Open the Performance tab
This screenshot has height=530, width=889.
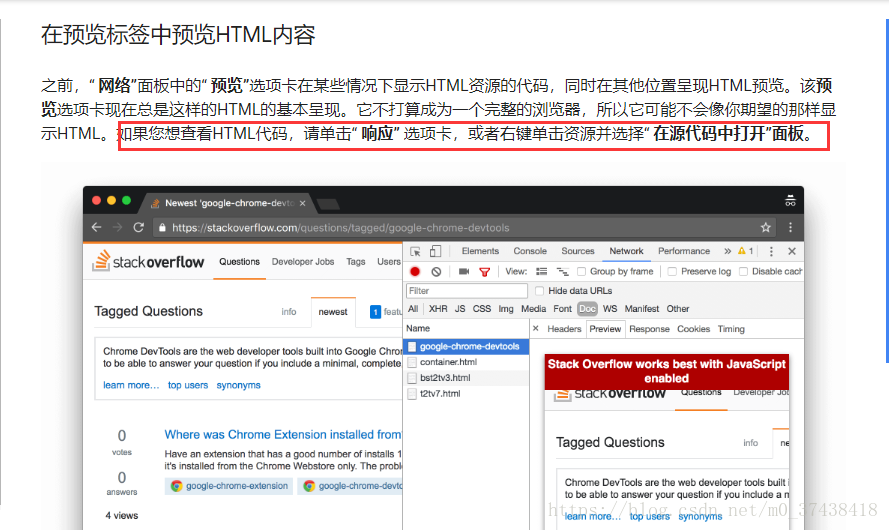pos(684,251)
